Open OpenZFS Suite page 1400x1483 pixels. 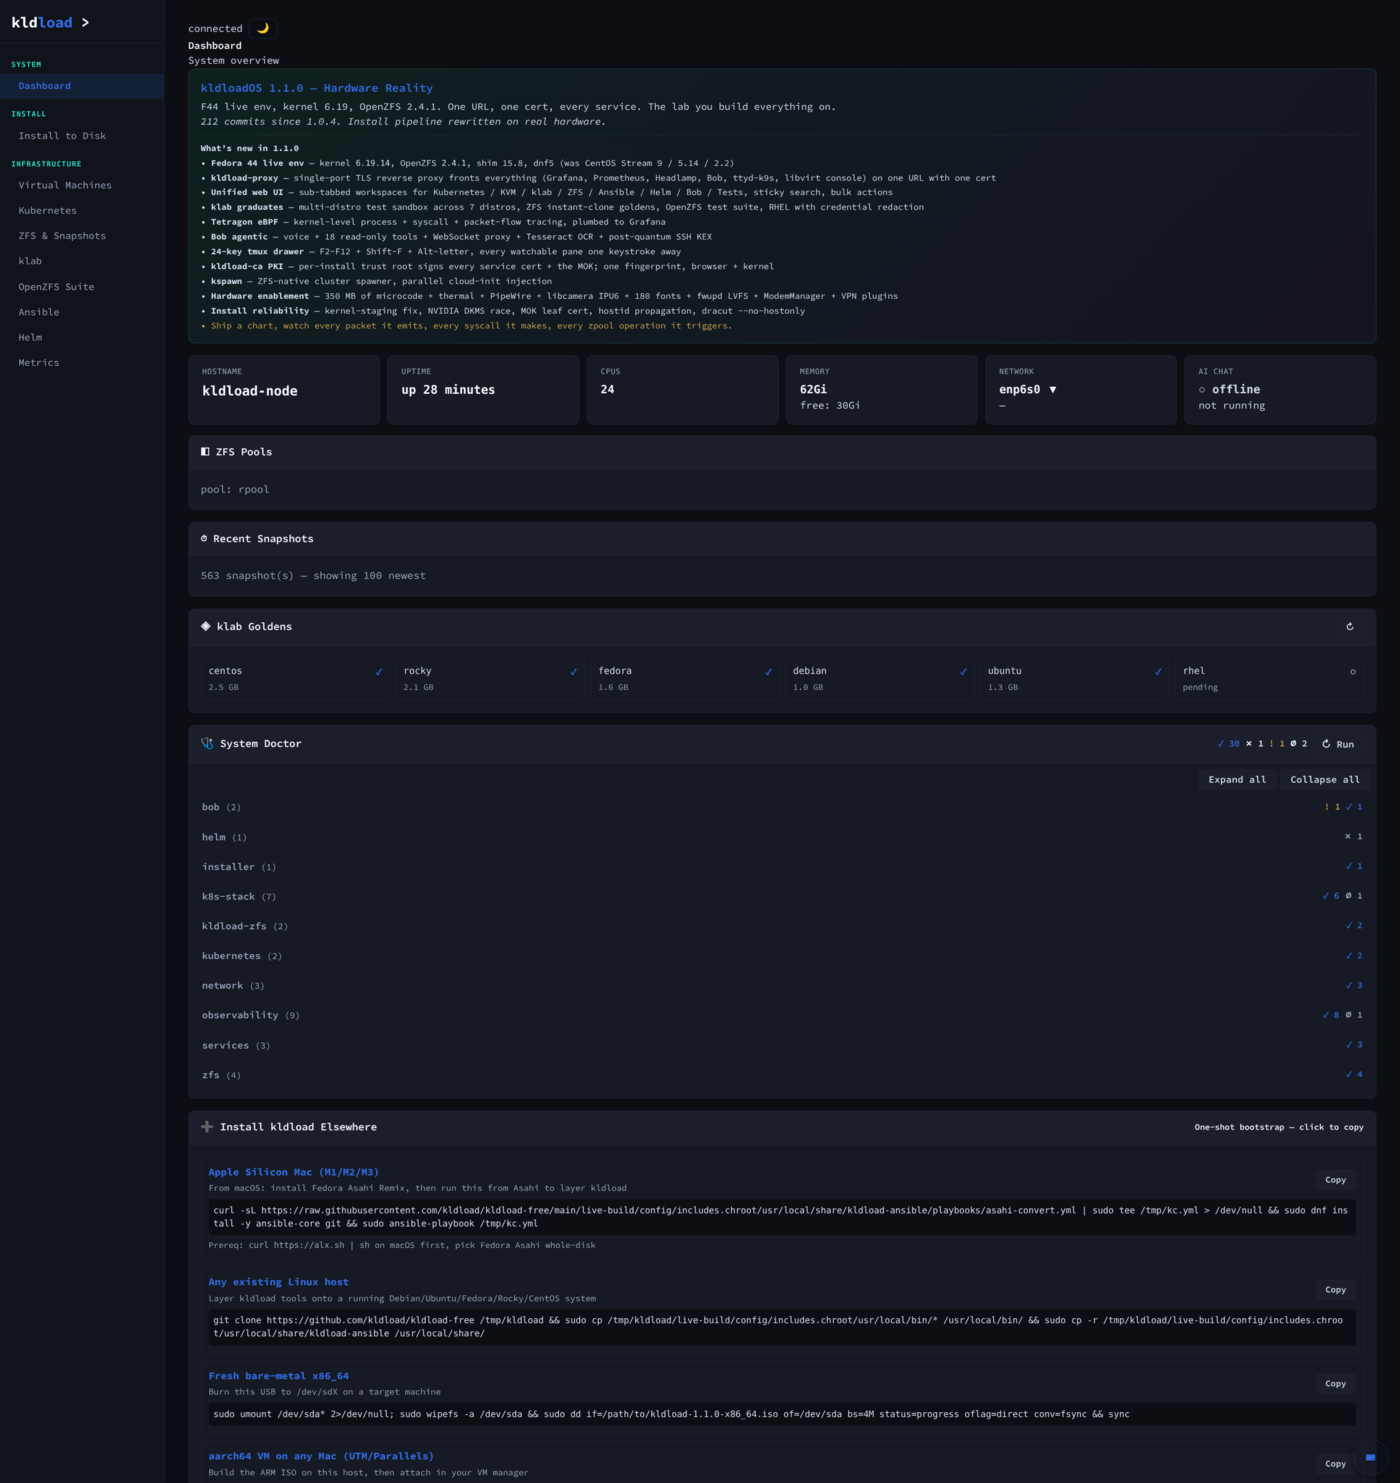82,287
